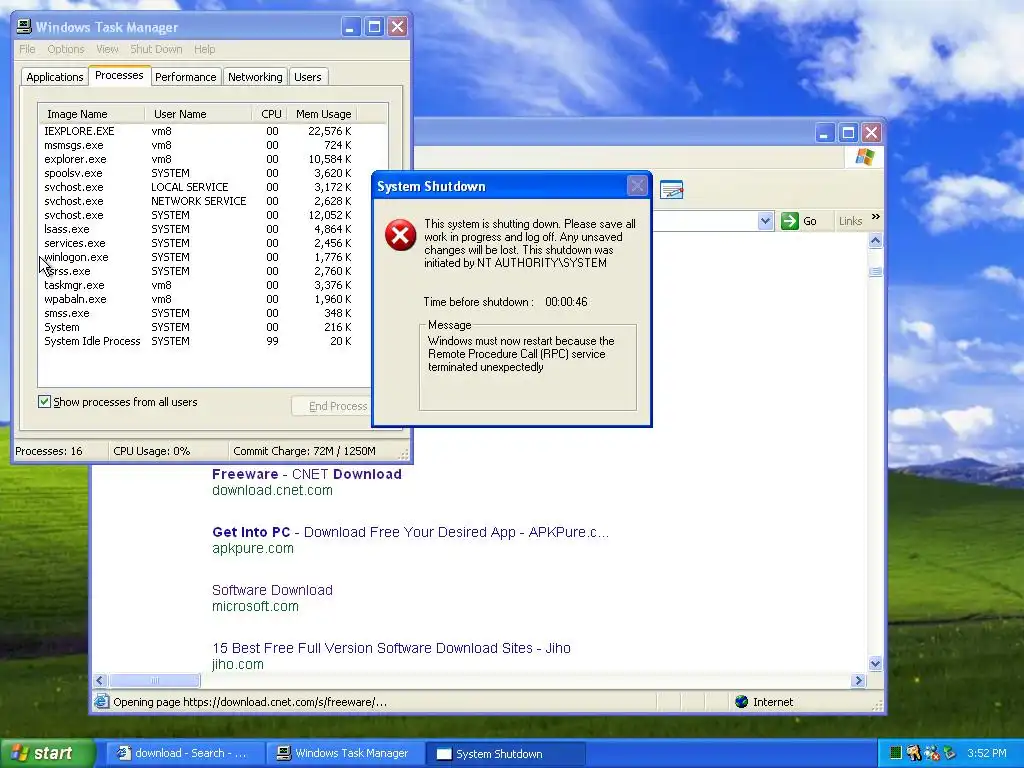Select the Processes tab
1024x768 pixels.
tap(119, 75)
